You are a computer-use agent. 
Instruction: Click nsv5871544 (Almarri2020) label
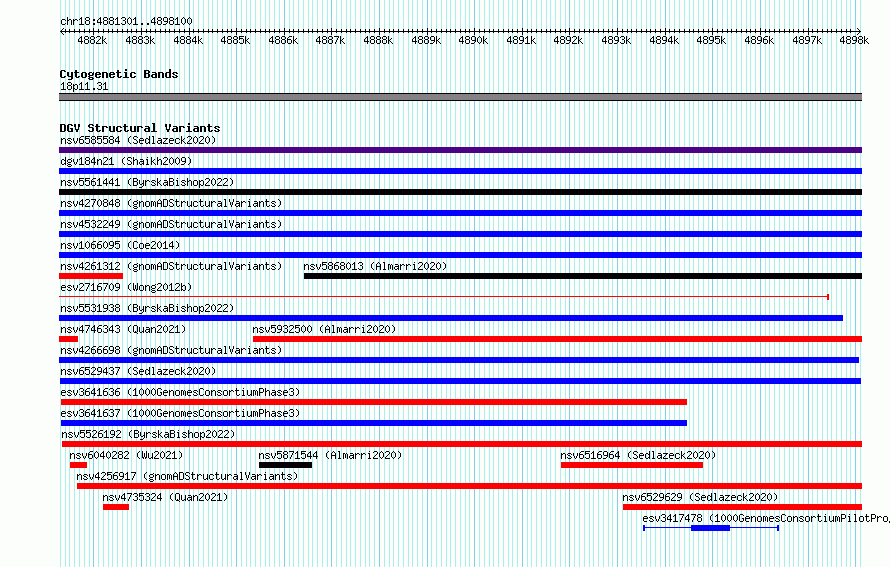click(330, 455)
